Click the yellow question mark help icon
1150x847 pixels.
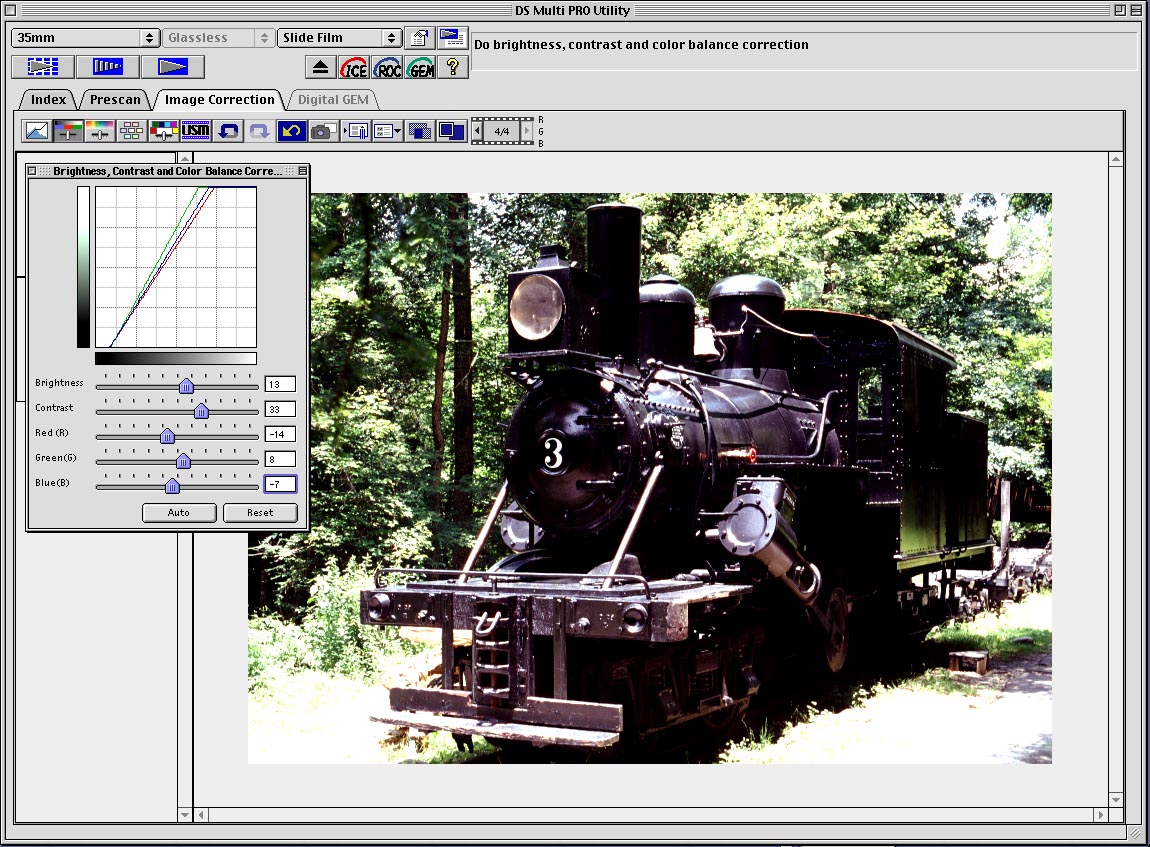click(453, 67)
